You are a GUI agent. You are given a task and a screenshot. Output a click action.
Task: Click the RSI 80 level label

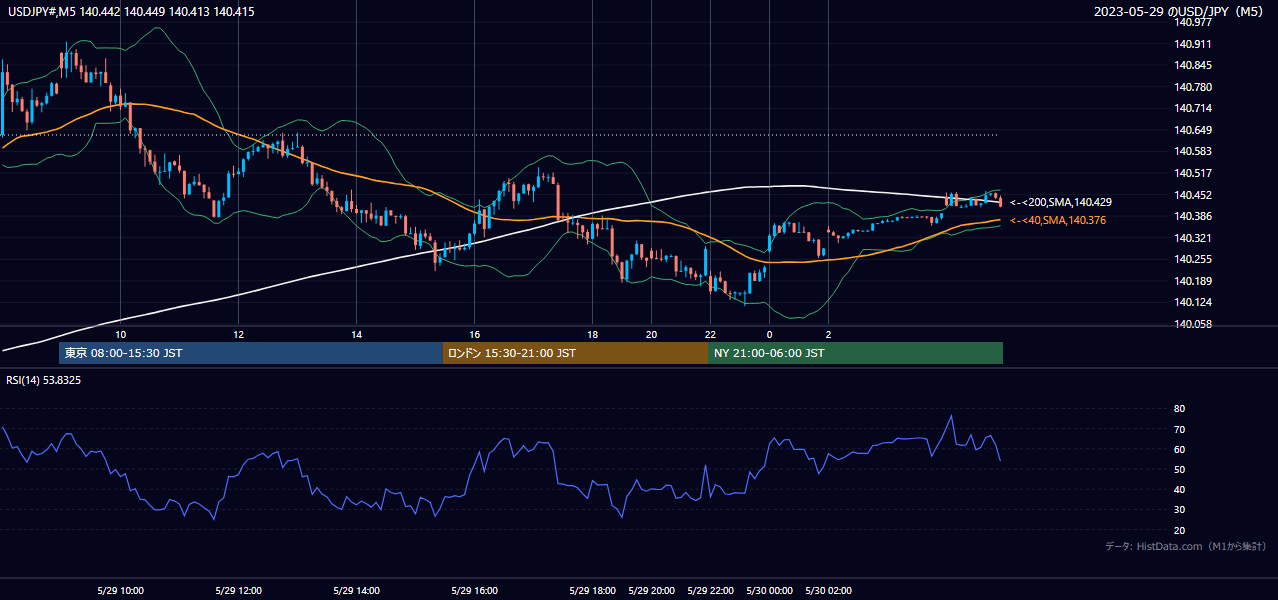(1179, 409)
